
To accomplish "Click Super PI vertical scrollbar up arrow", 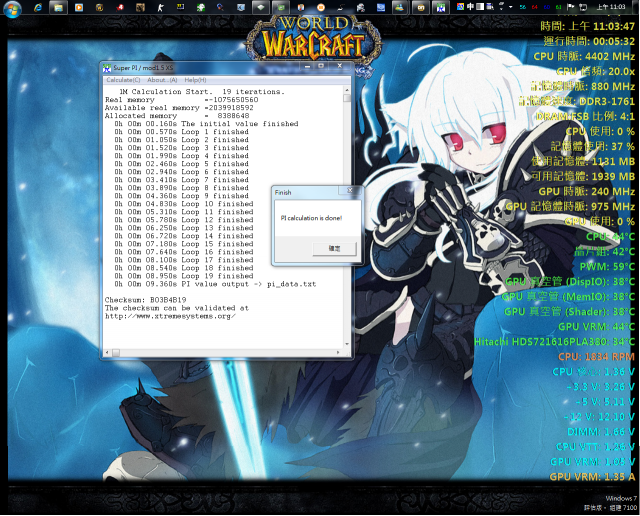I will tap(347, 89).
